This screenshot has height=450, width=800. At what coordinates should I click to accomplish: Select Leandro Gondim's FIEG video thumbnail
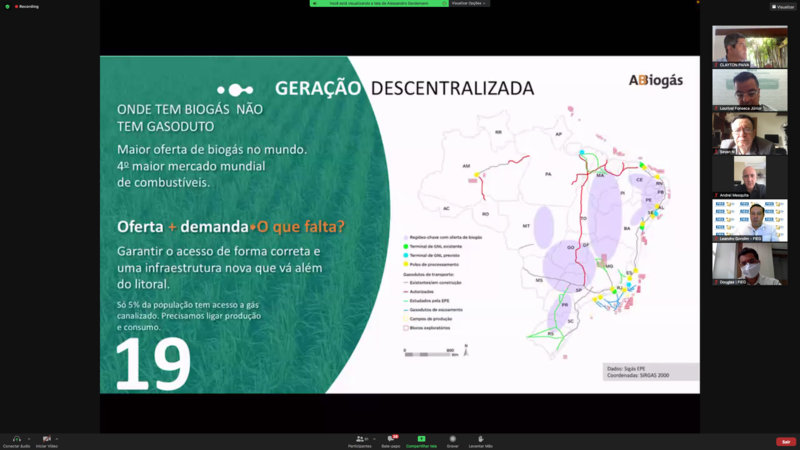[749, 220]
